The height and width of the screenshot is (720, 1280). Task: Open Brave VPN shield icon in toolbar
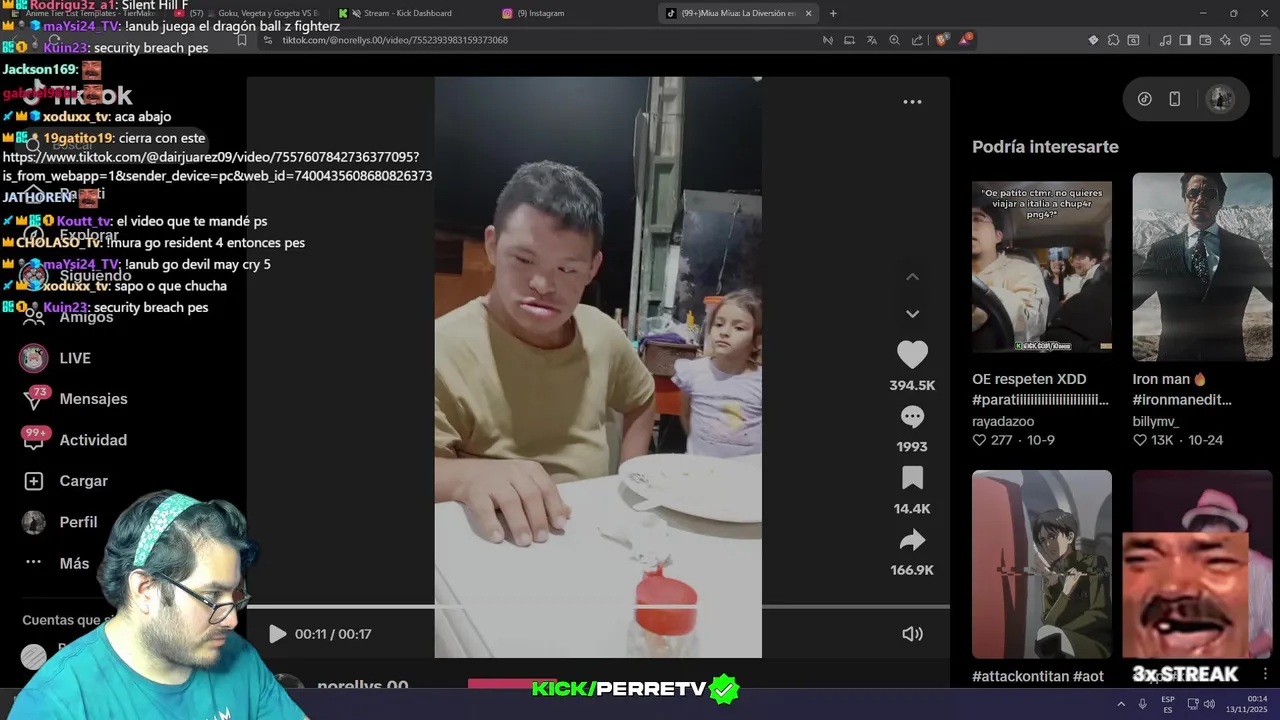[x=1245, y=40]
